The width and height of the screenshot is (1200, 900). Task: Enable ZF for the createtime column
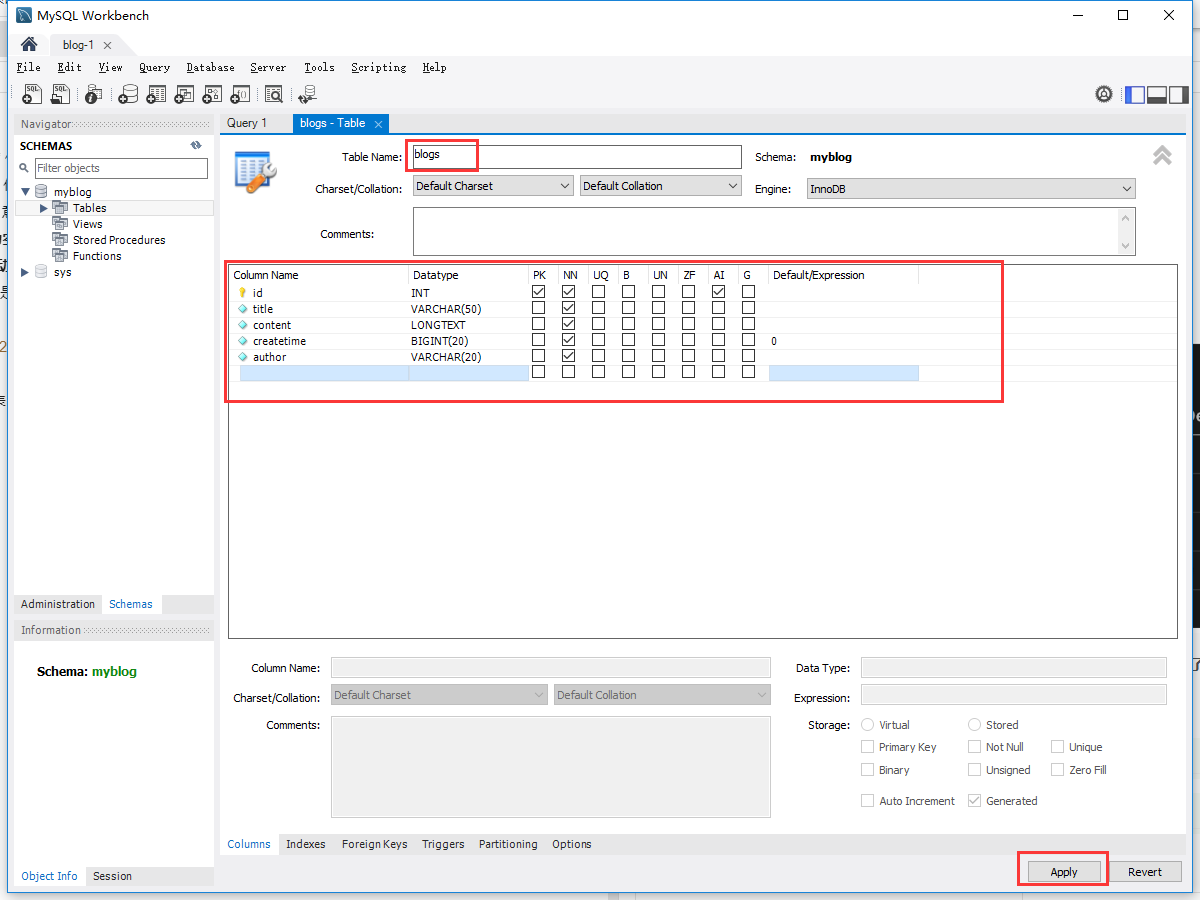(x=689, y=340)
